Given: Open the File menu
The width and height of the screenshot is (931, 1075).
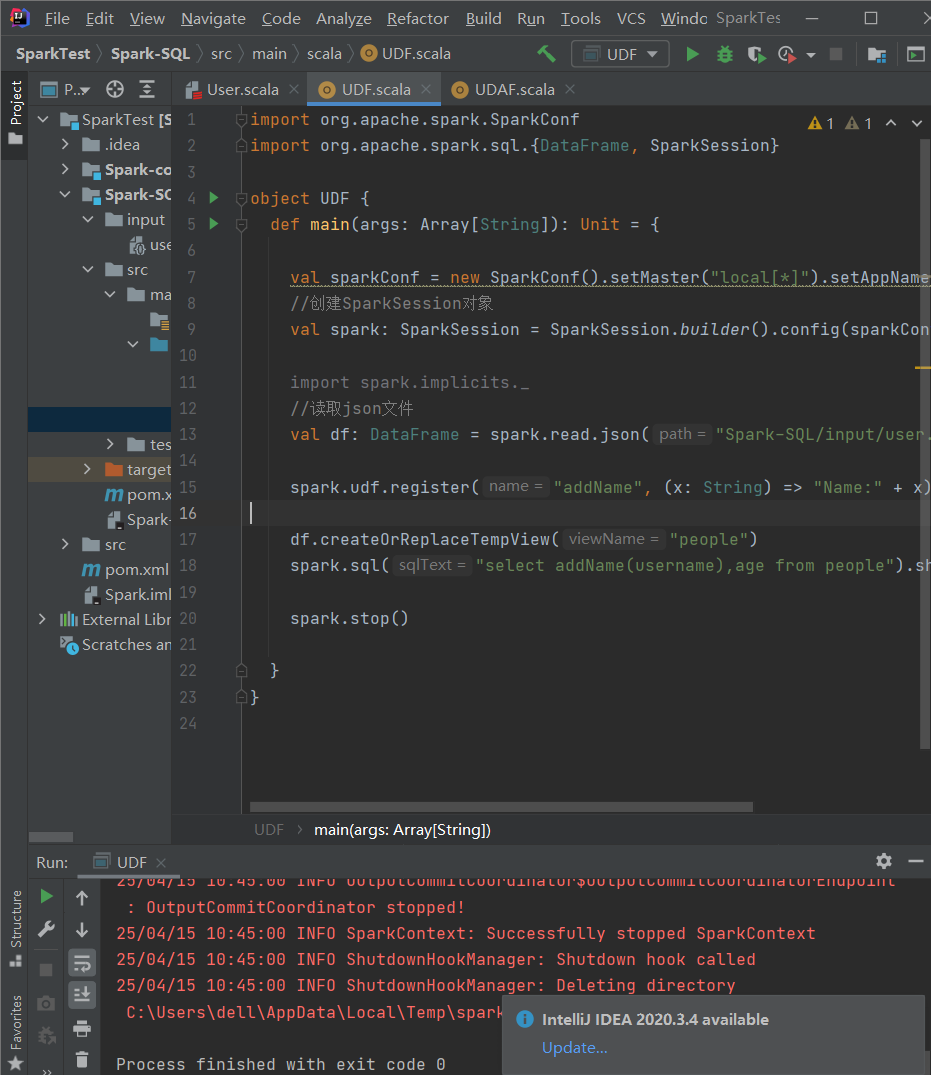Looking at the screenshot, I should tap(57, 19).
